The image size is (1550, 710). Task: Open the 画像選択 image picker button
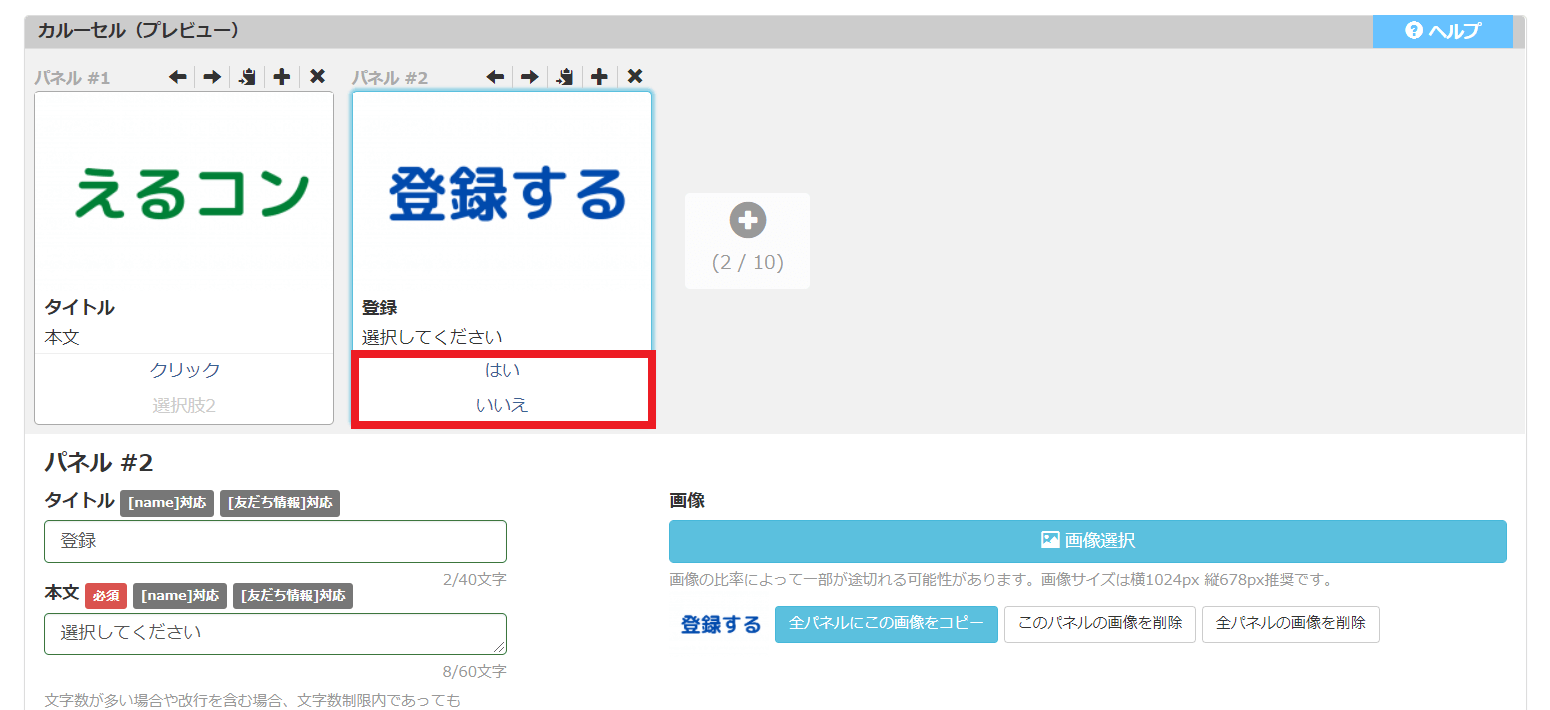click(1087, 541)
